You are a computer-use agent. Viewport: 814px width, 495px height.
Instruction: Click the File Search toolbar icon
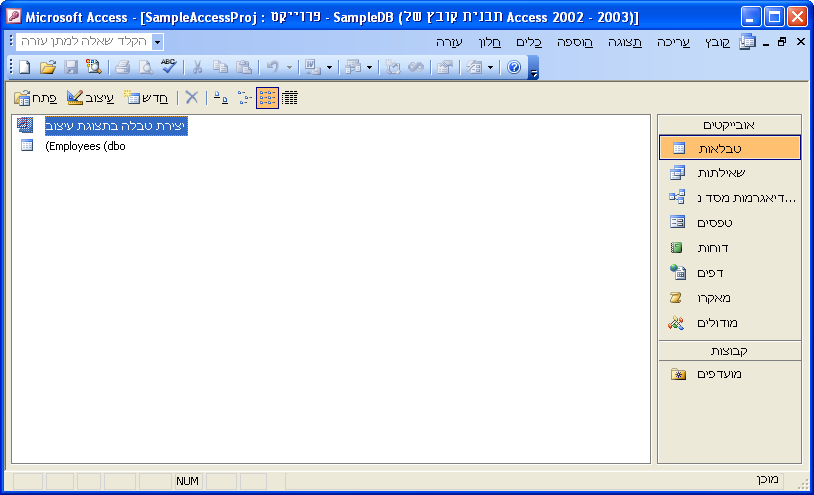(93, 67)
